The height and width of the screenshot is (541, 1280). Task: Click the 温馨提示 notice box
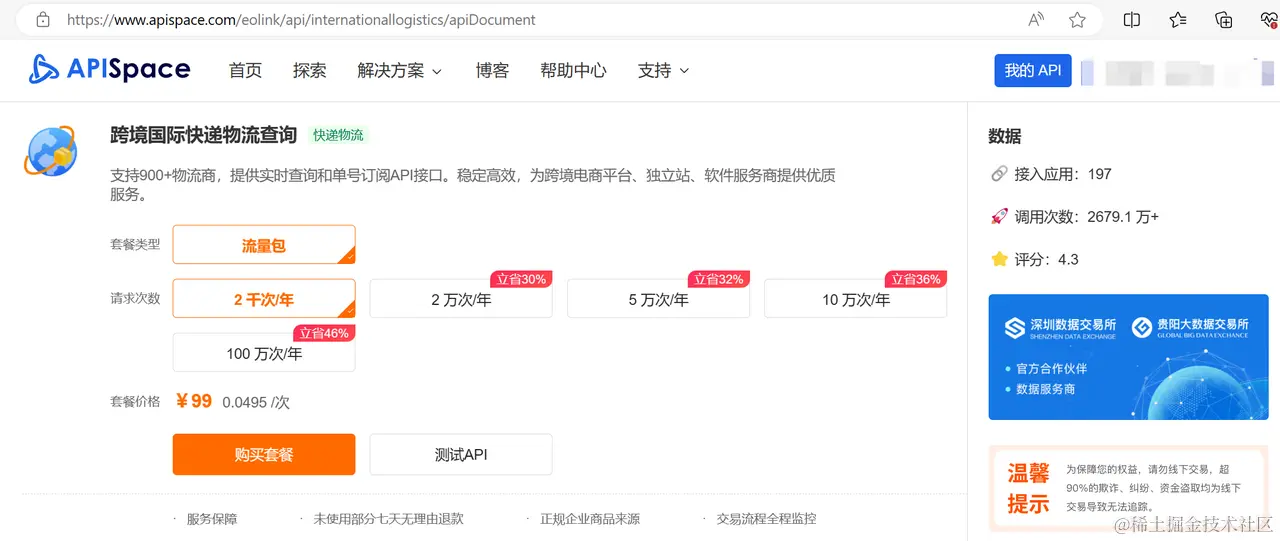coord(1128,489)
